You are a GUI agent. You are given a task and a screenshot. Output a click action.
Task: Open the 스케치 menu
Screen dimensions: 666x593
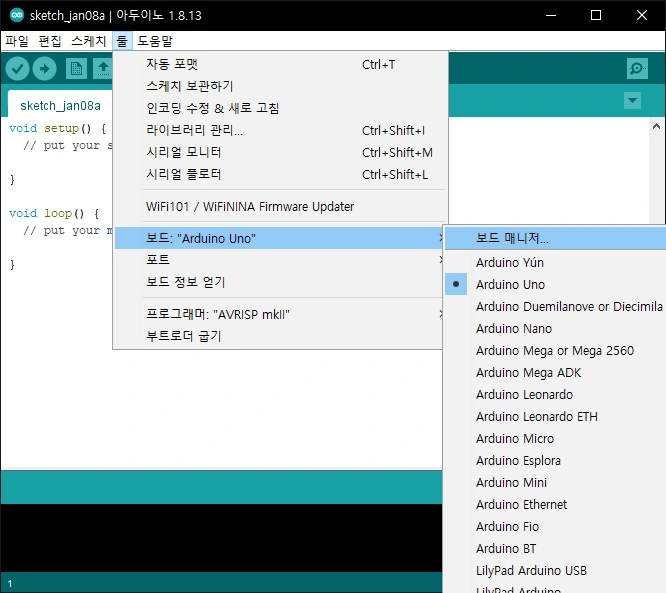[89, 41]
